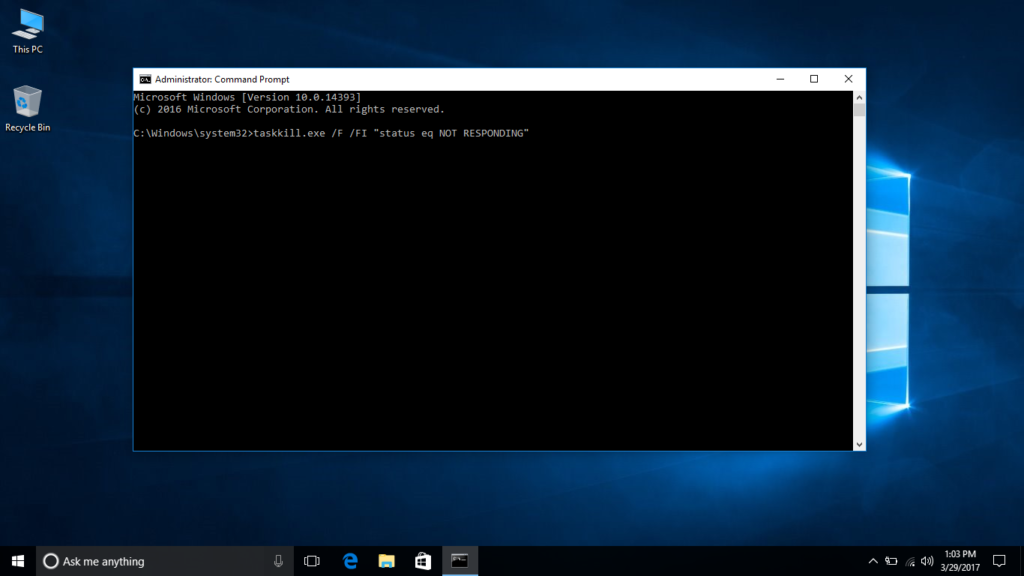Maximize the Command Prompt window
This screenshot has height=576, width=1024.
pos(813,78)
